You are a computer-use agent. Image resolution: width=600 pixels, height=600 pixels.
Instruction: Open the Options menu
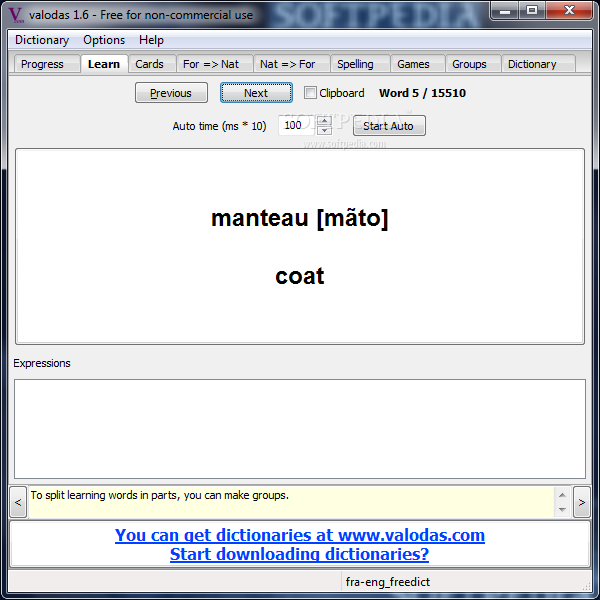(104, 40)
